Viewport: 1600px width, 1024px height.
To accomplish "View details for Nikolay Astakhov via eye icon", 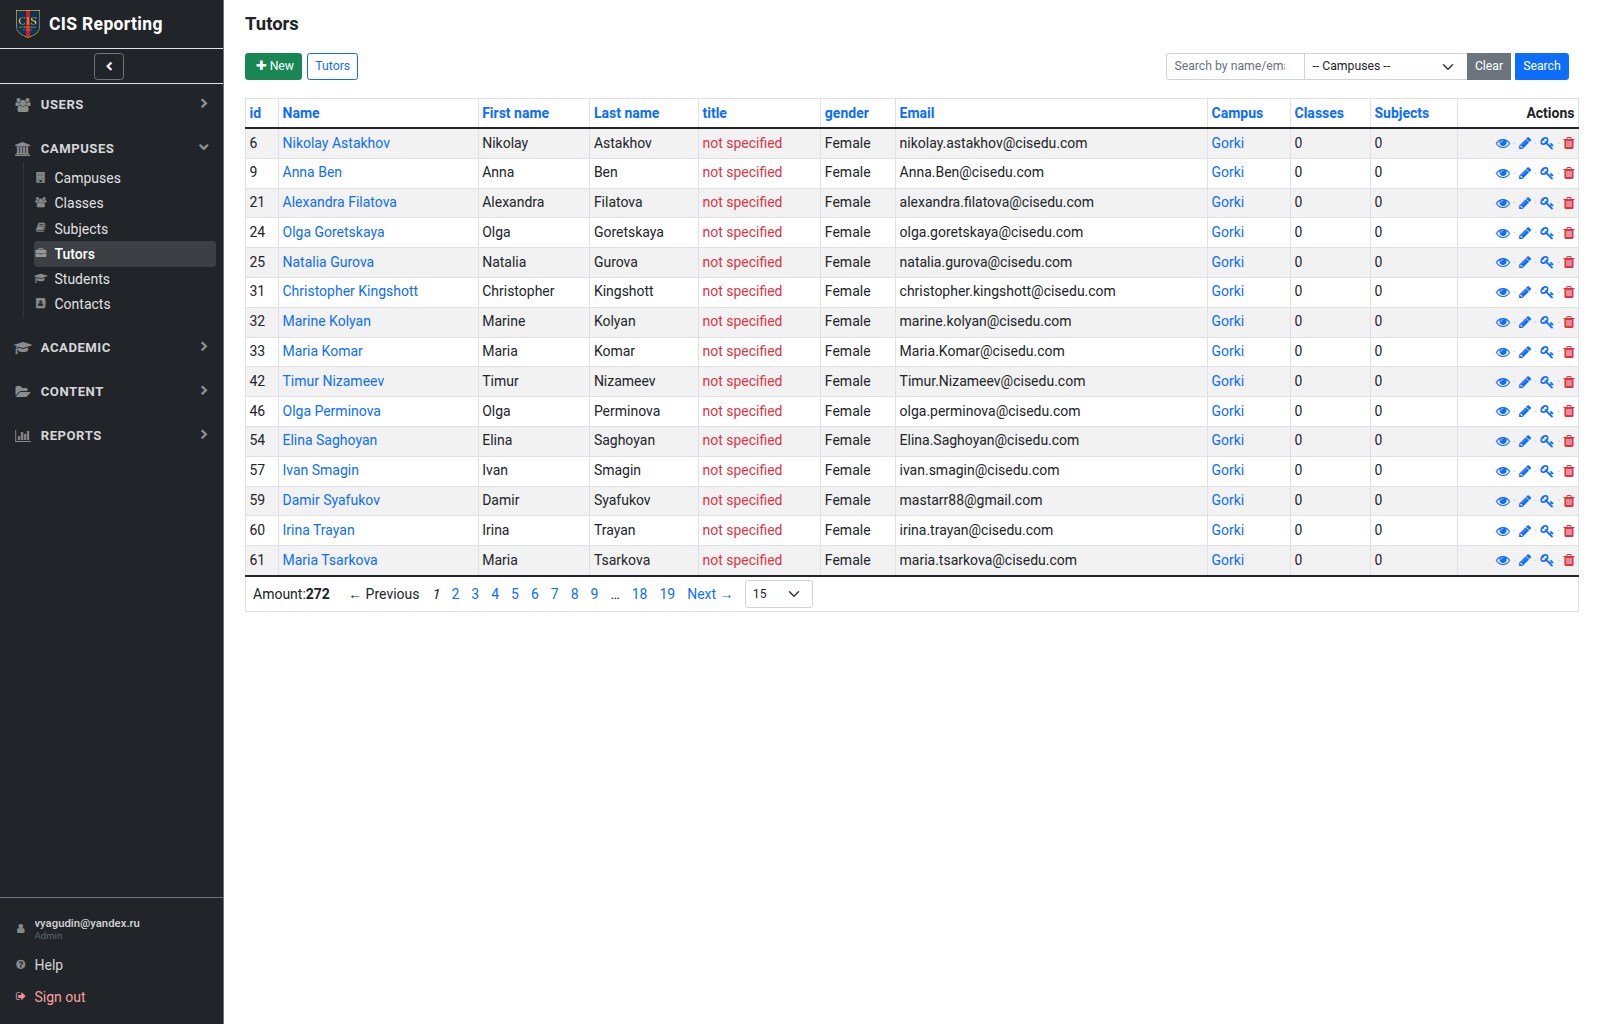I will click(x=1502, y=144).
